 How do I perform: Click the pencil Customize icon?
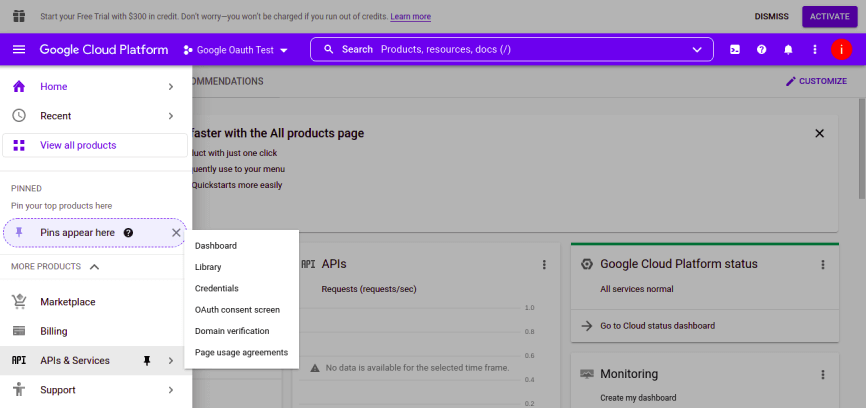click(x=791, y=81)
